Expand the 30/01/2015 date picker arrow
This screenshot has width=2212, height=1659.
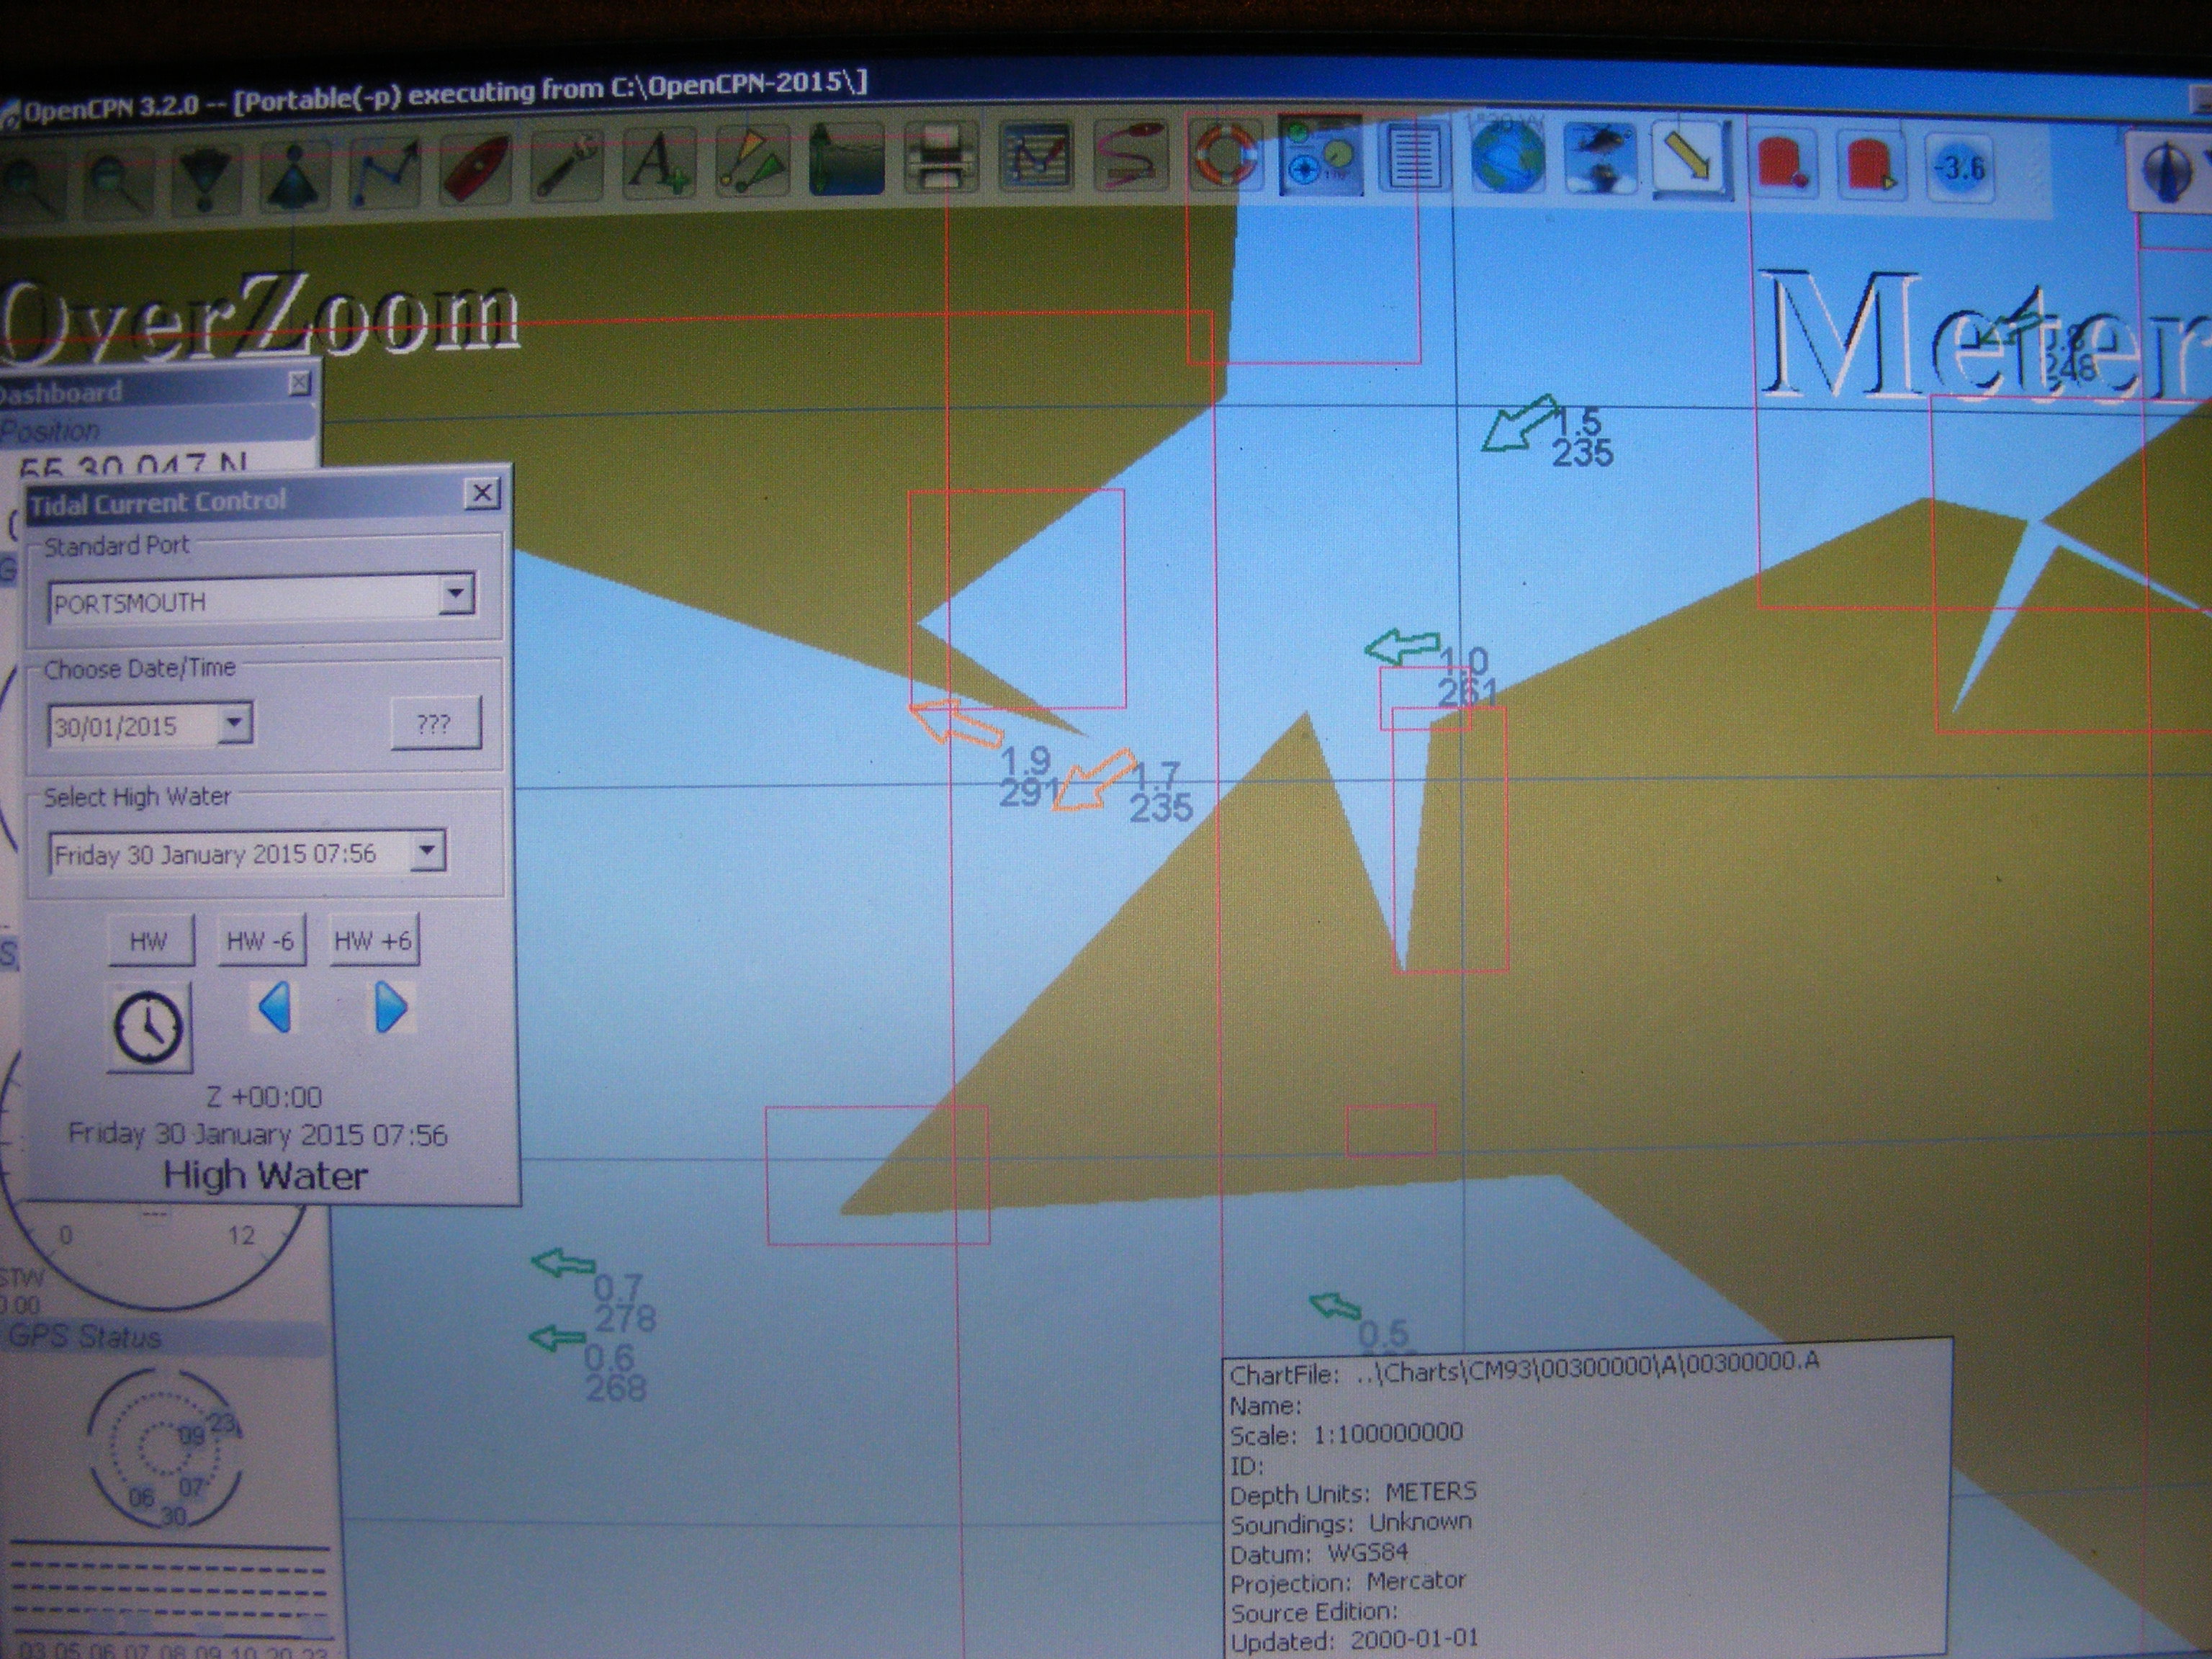[235, 723]
